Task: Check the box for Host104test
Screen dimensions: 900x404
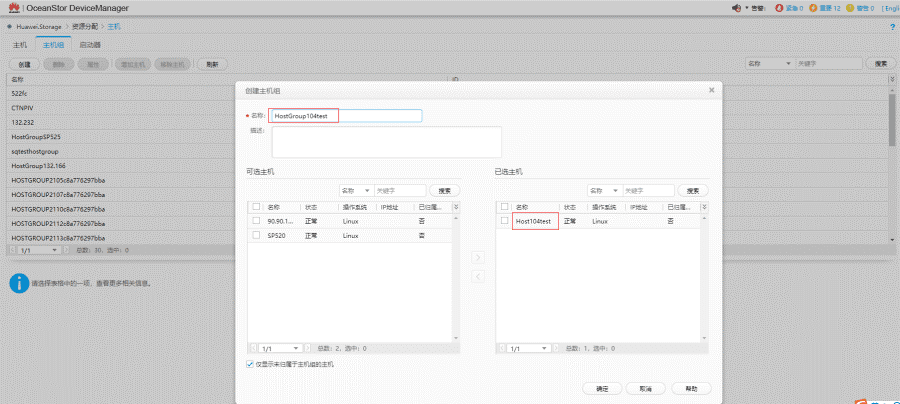Action: coord(505,220)
